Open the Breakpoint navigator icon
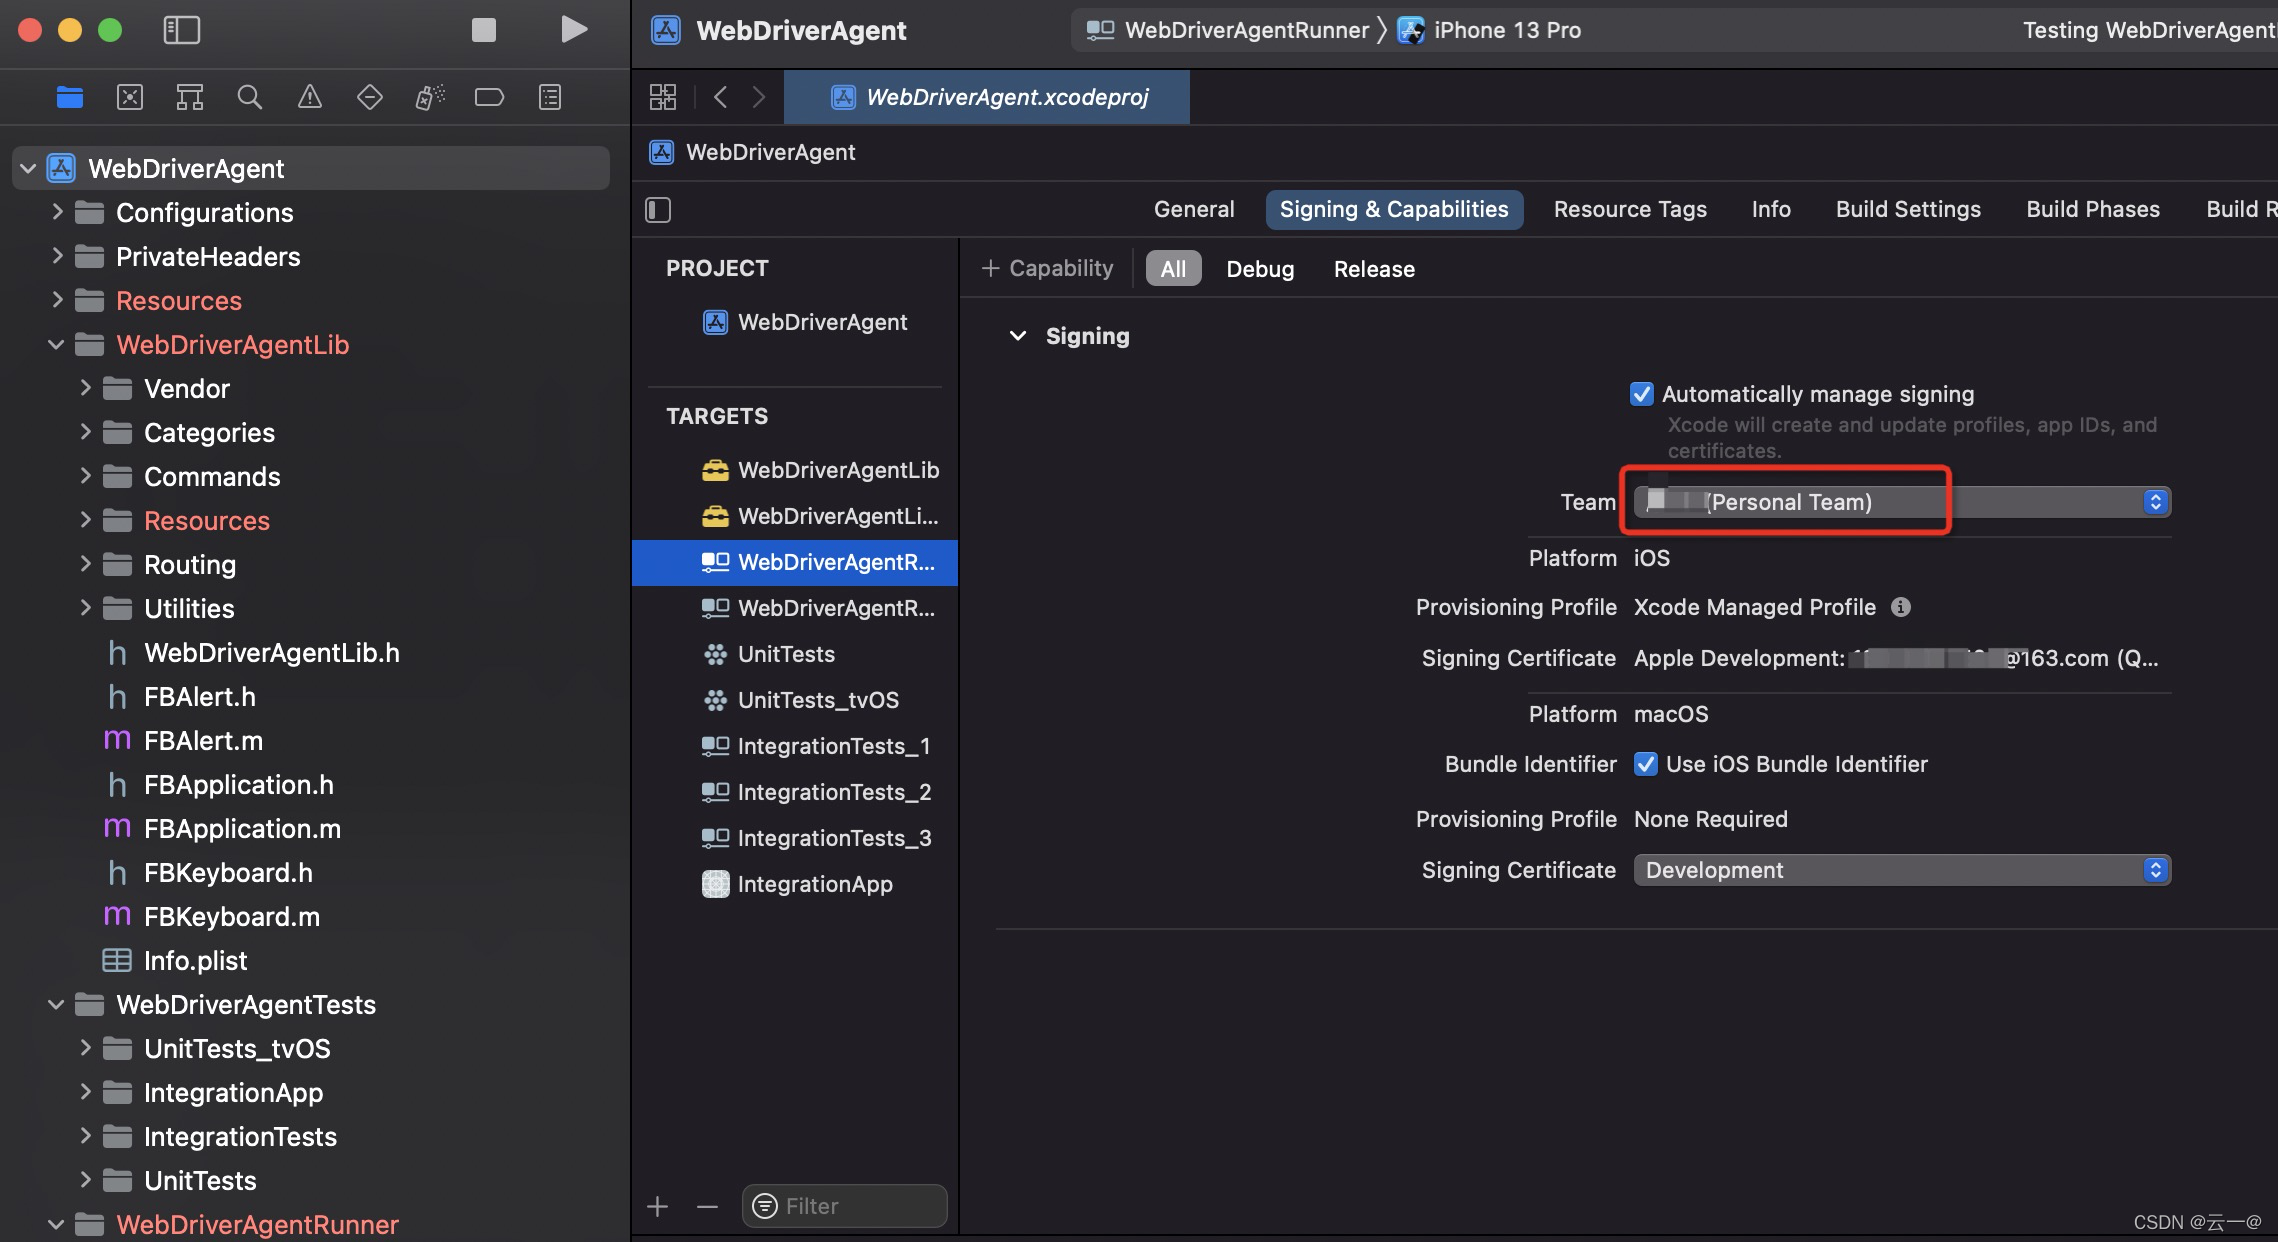Screen dimensions: 2278x1242 pos(489,97)
